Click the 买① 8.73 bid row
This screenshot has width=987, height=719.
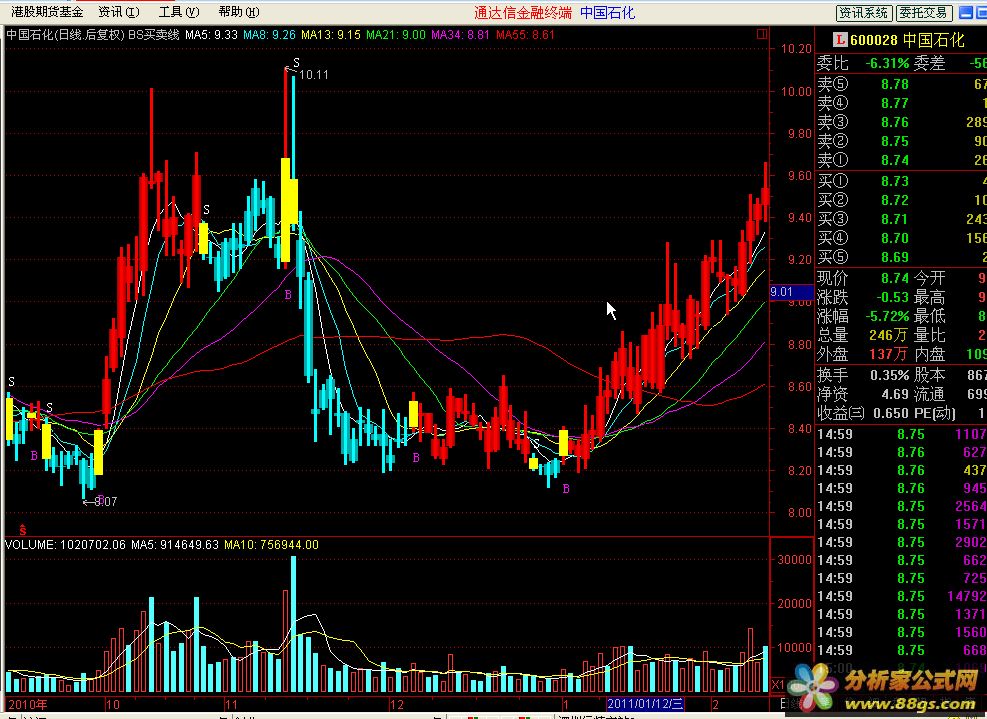click(901, 181)
